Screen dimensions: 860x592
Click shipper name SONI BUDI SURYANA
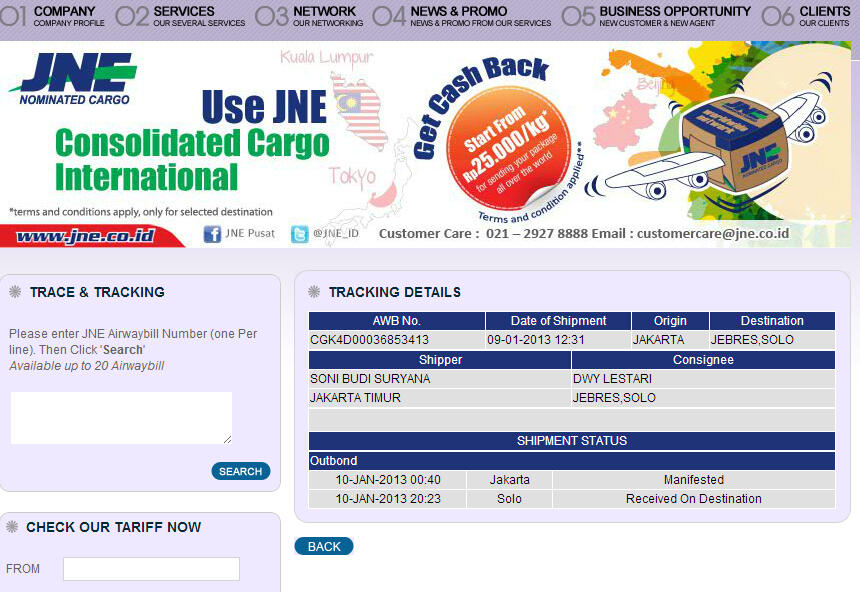370,379
